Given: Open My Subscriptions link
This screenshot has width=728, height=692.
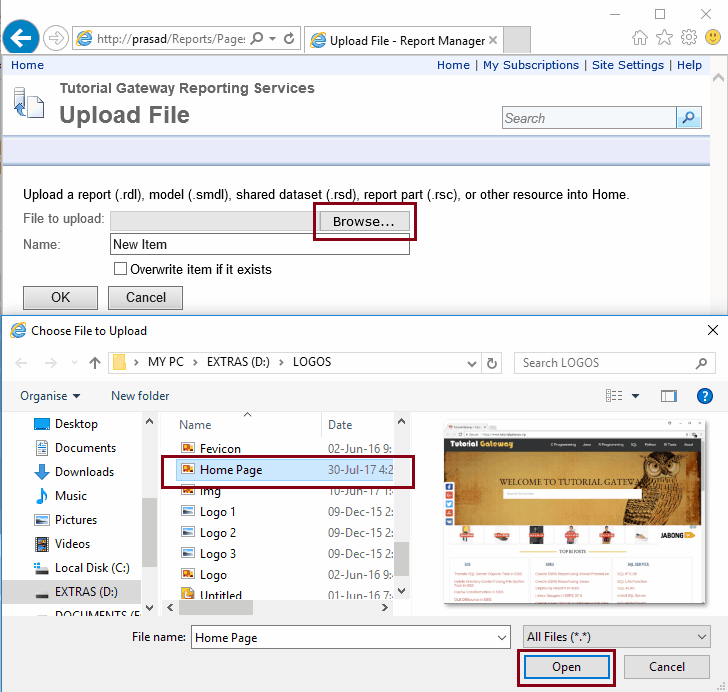Looking at the screenshot, I should (x=531, y=65).
